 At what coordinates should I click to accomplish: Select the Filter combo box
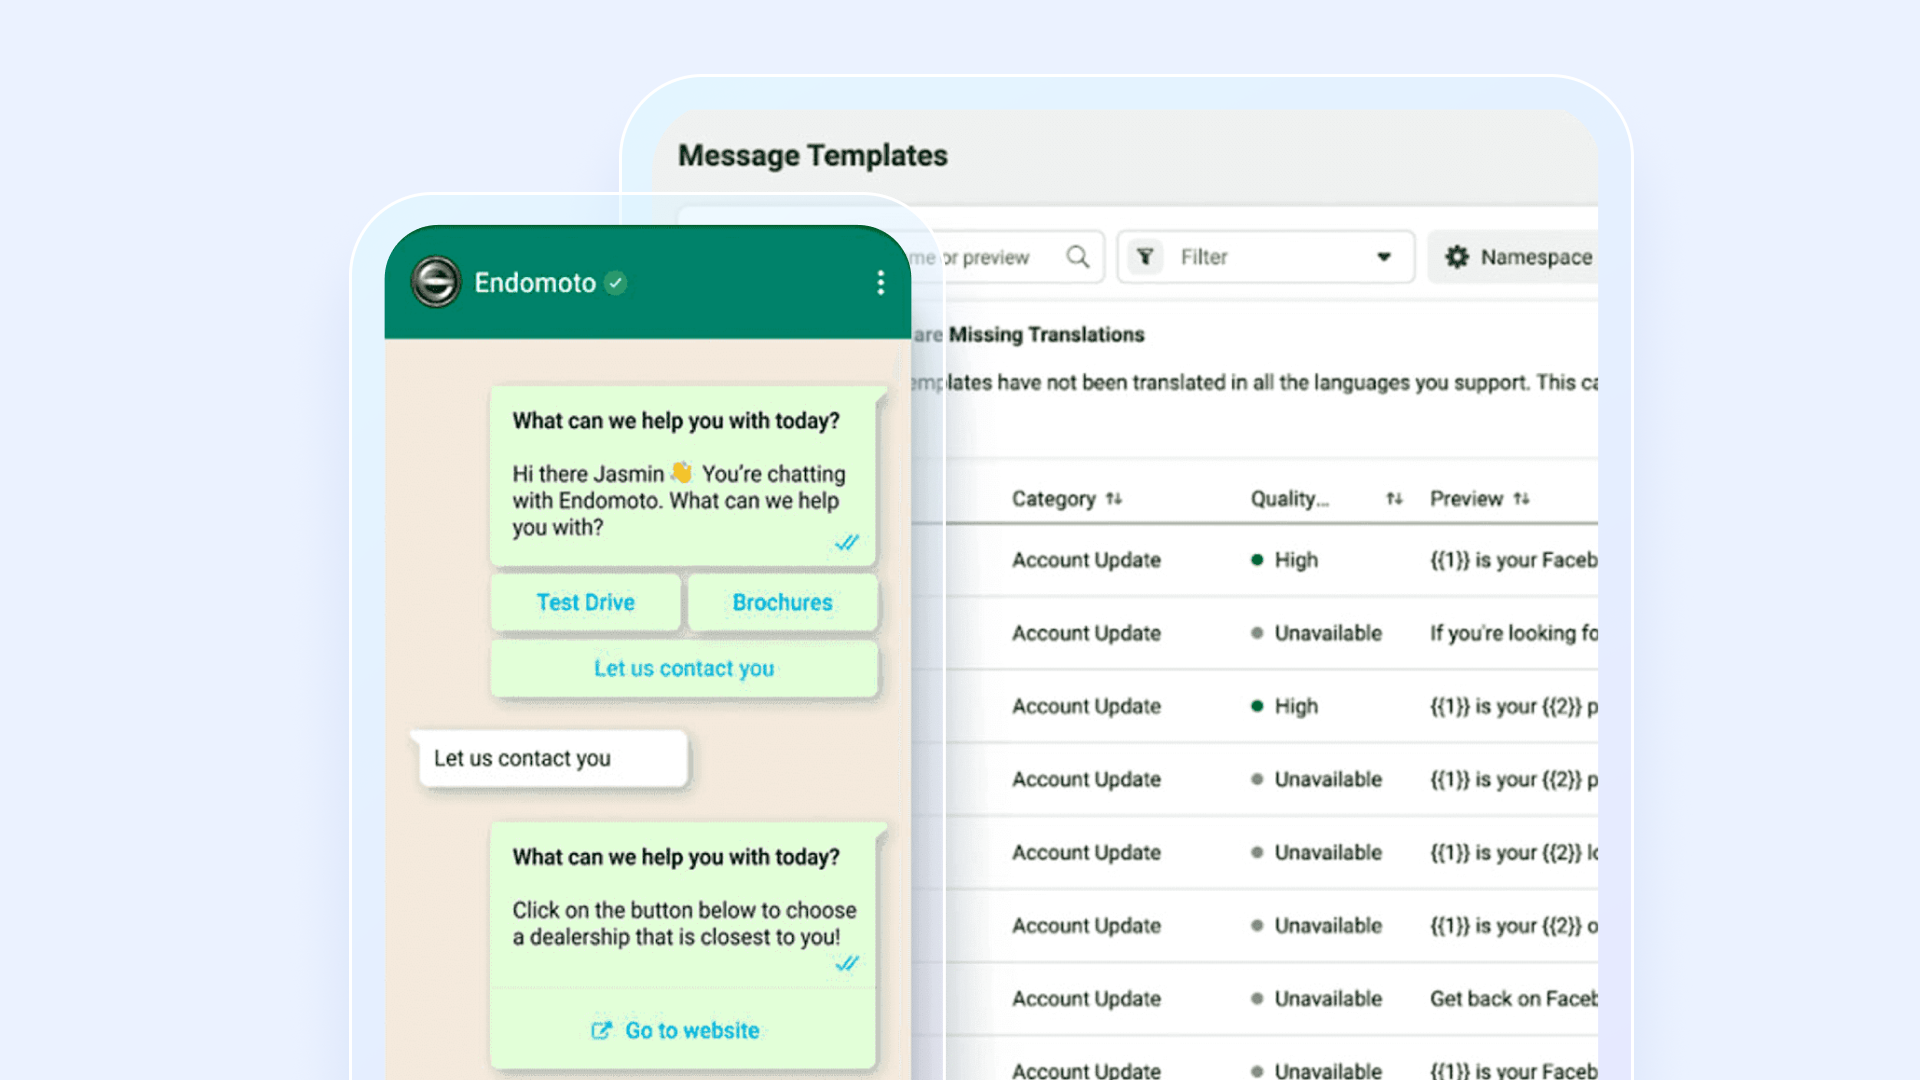[x=1265, y=257]
